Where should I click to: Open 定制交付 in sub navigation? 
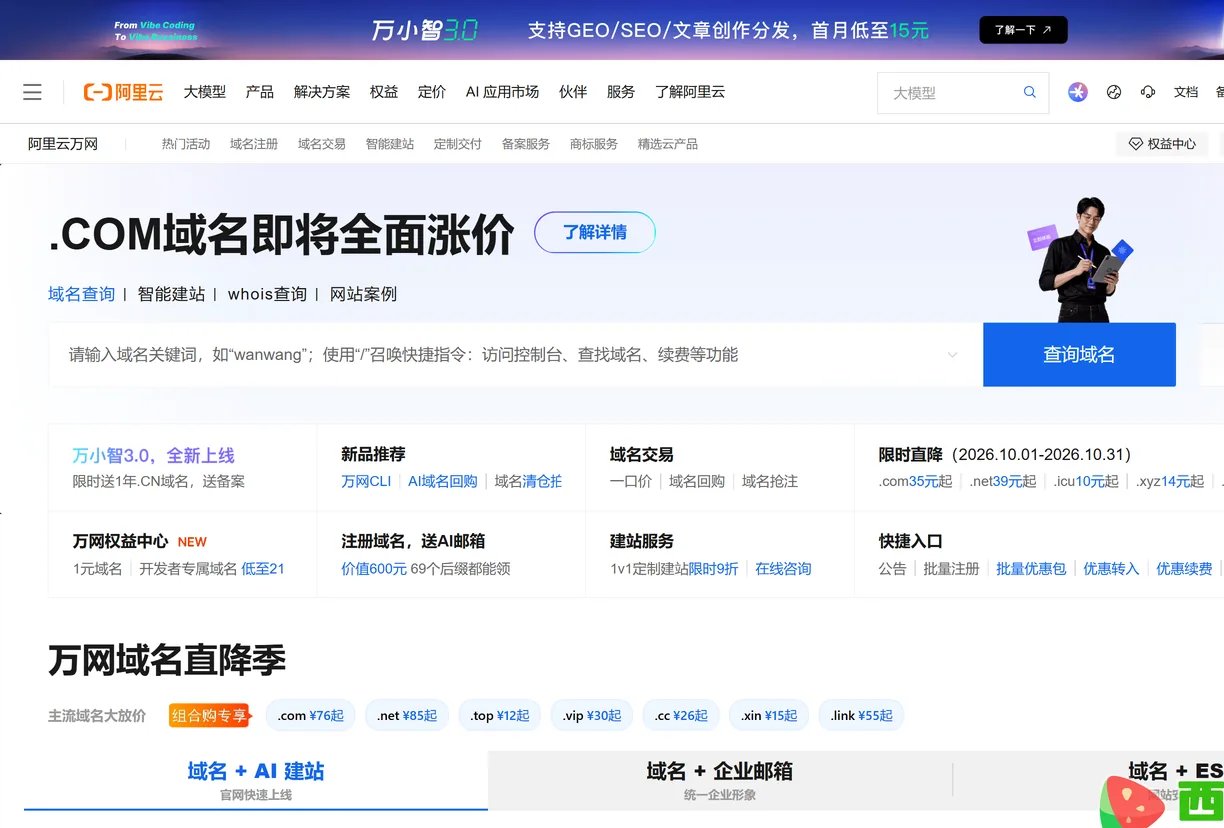point(458,144)
